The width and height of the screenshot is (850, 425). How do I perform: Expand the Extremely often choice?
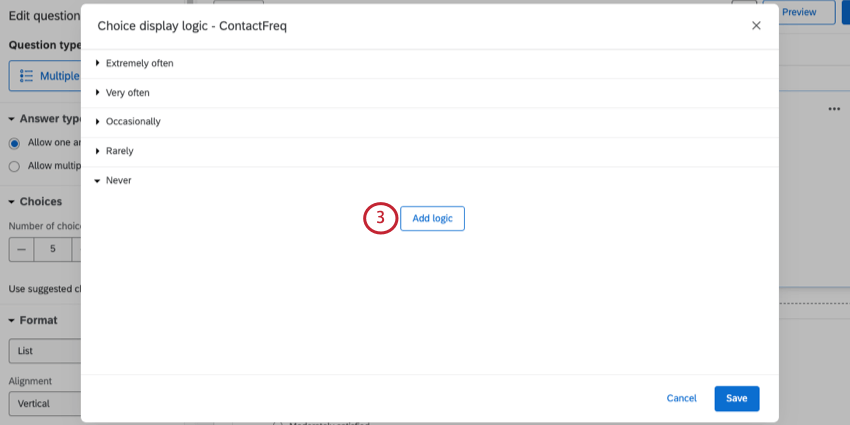coord(98,63)
